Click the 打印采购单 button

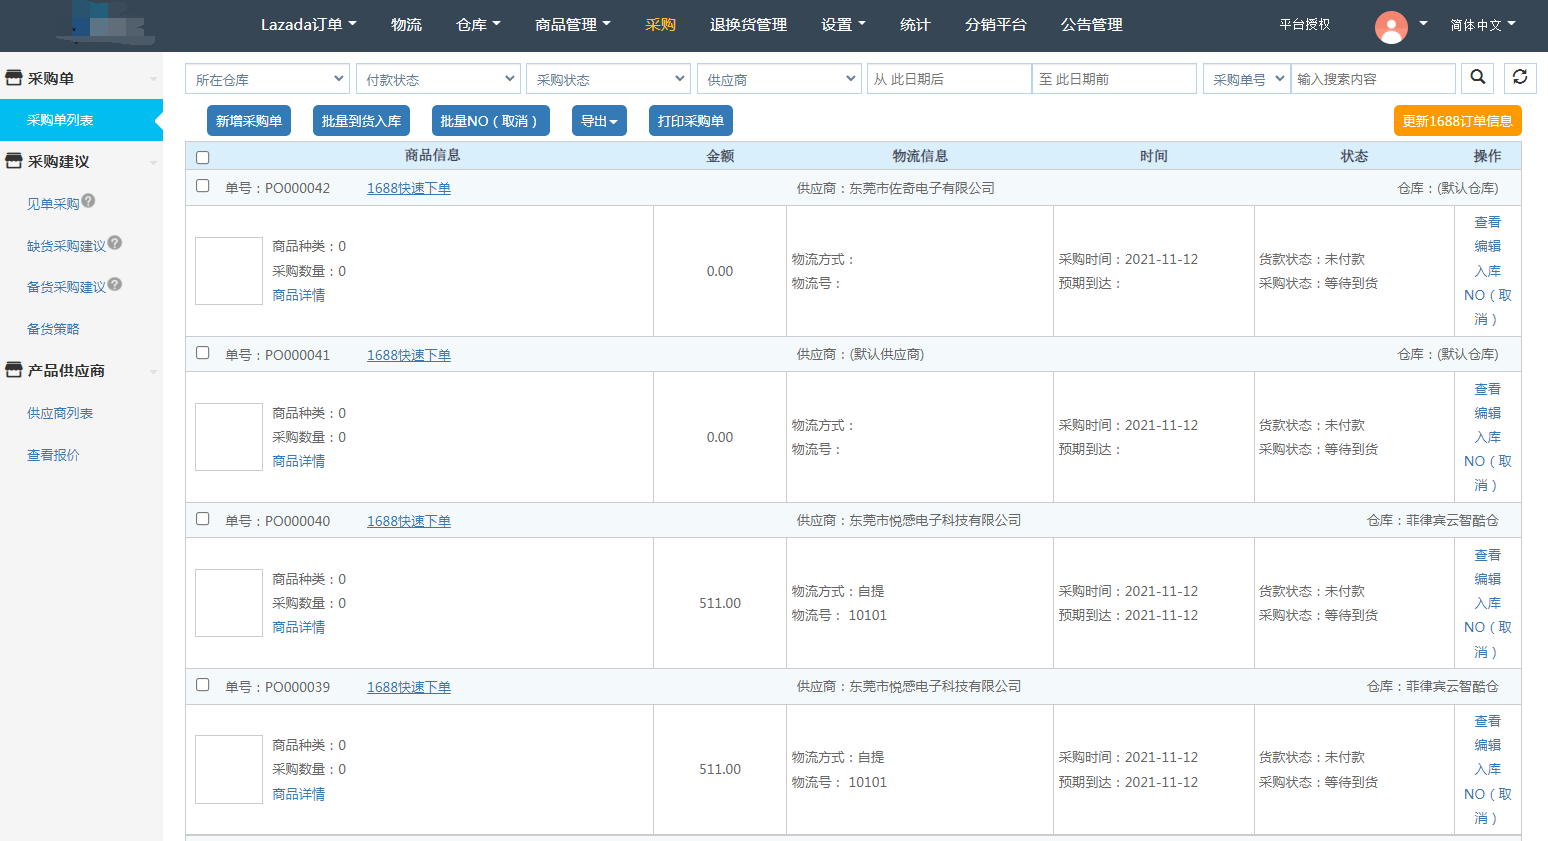pyautogui.click(x=691, y=121)
